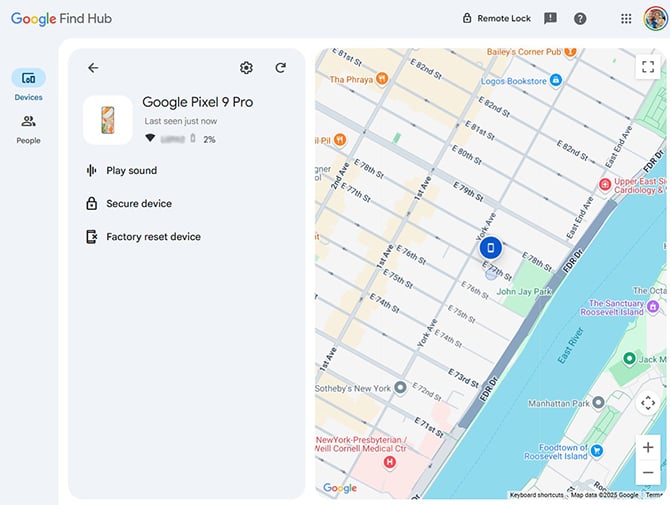Click the NewYork-Presbyterian hospital pin

[389, 462]
